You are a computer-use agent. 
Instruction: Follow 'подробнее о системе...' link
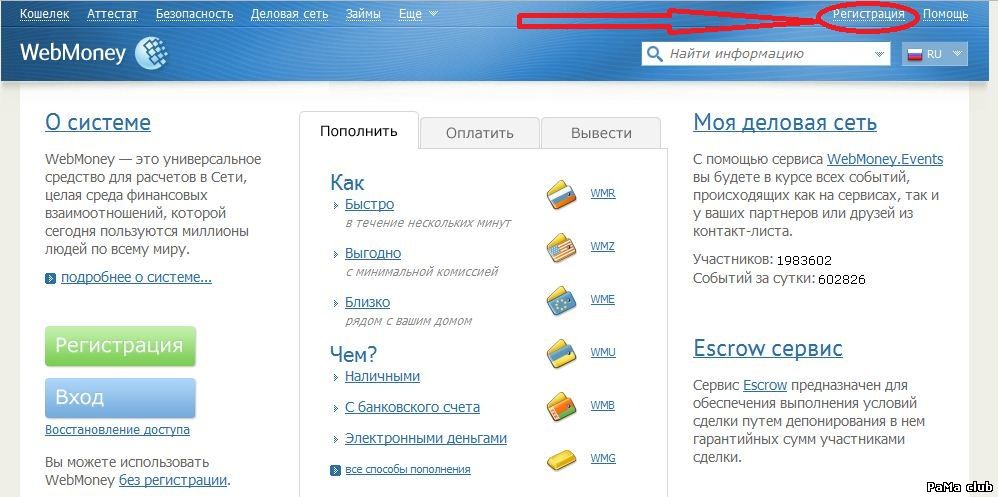point(136,278)
